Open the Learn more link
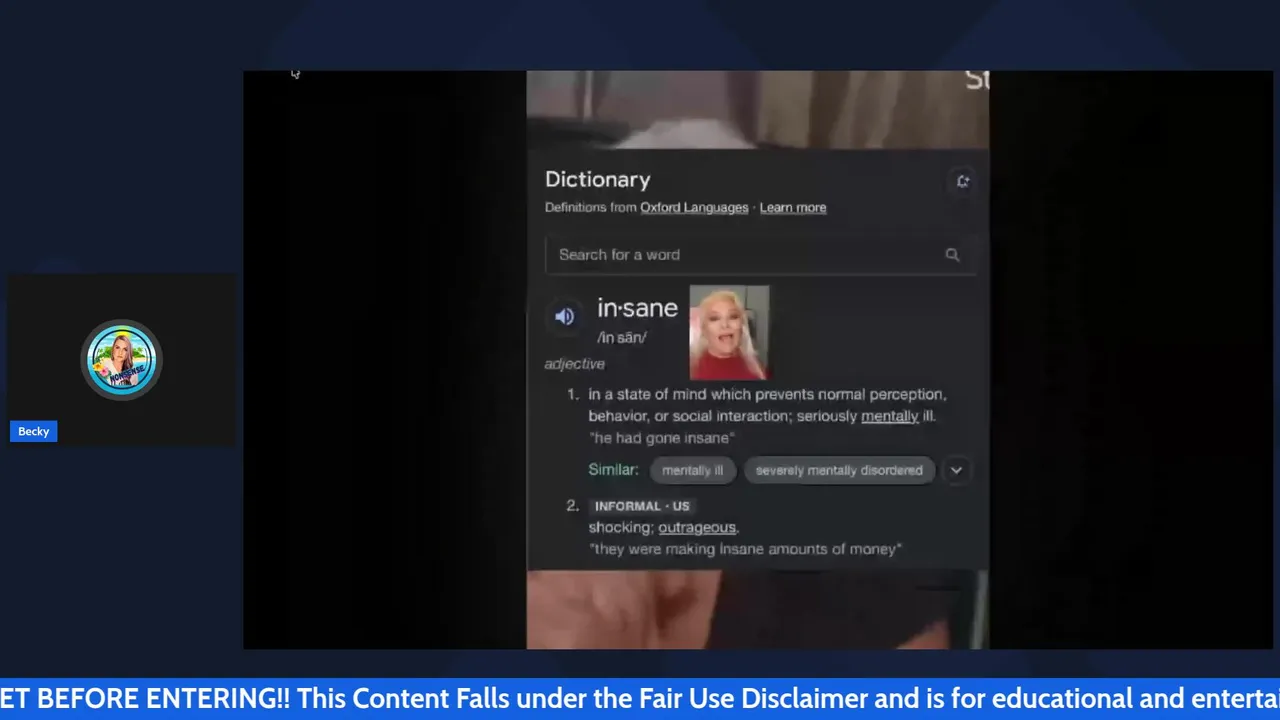The height and width of the screenshot is (720, 1280). click(793, 208)
